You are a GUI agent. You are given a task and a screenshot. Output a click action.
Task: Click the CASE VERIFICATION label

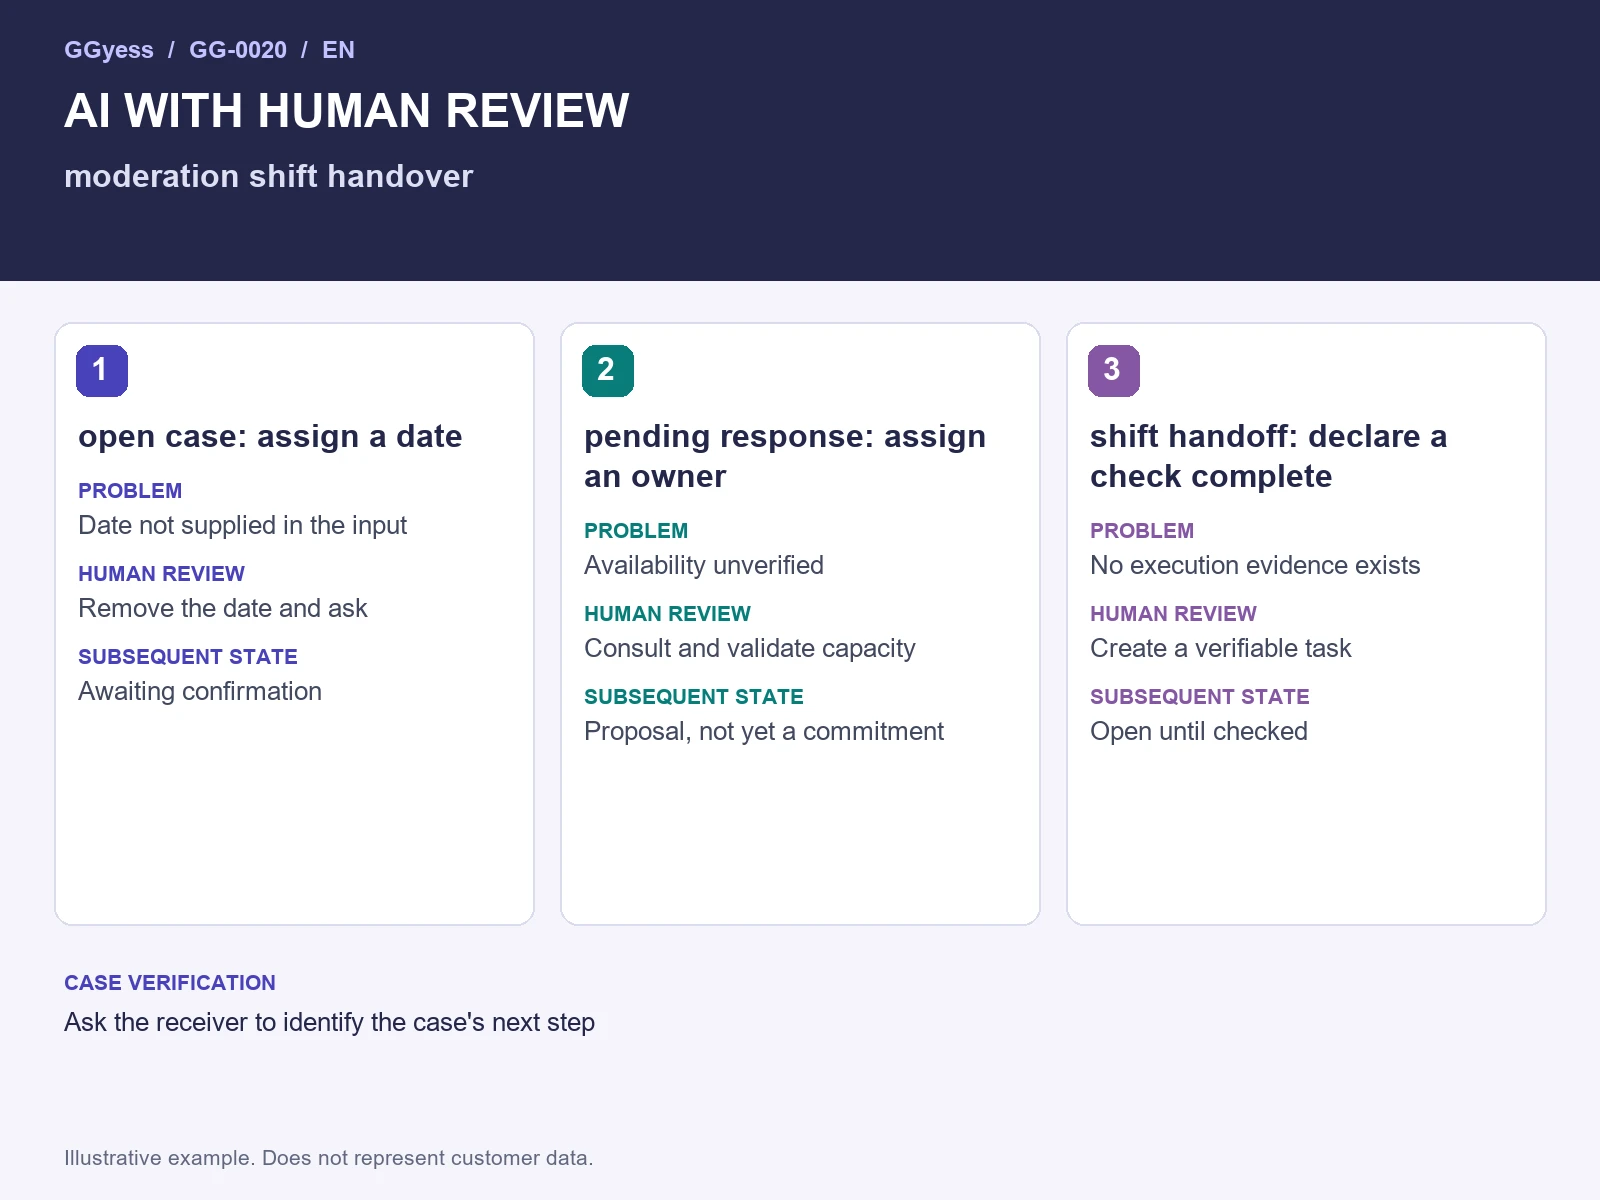(x=170, y=983)
